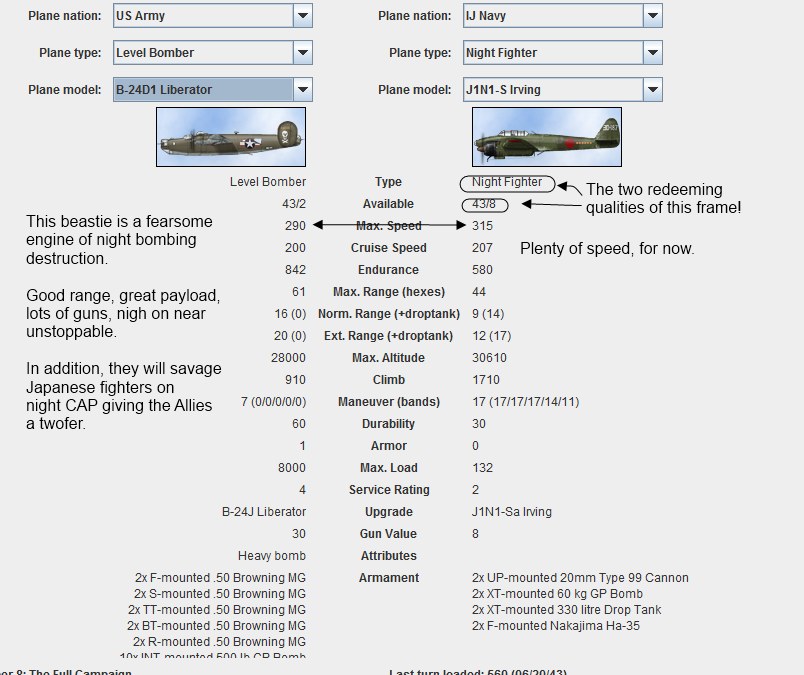Click the 2x S-mounted .50 Browning MG entry
This screenshot has height=675, width=804.
pos(219,594)
